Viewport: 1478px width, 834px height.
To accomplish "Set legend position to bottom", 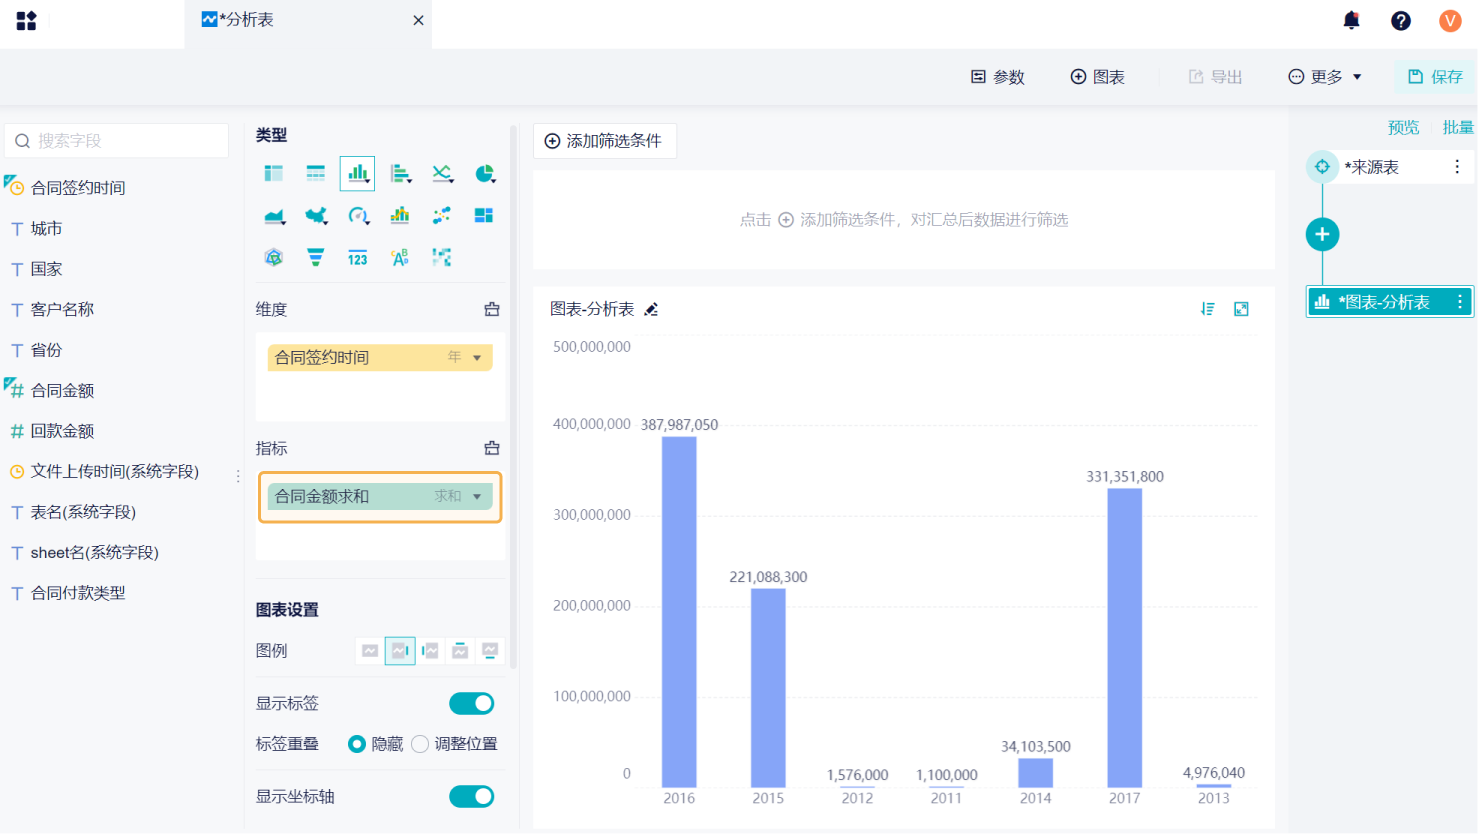I will [490, 651].
